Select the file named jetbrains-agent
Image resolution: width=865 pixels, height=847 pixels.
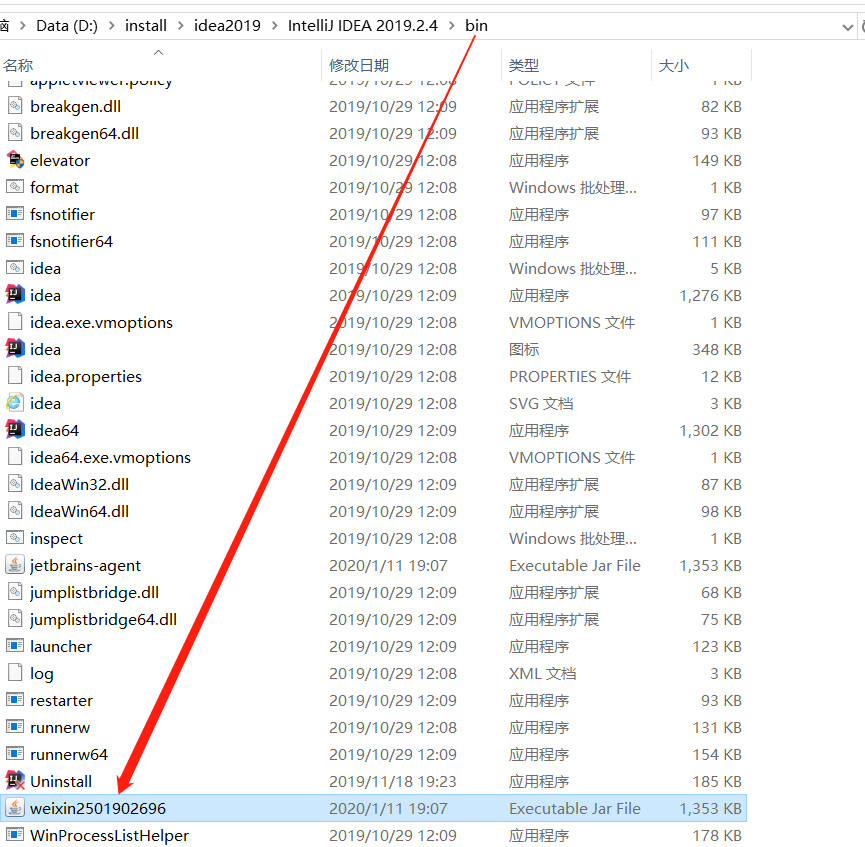point(85,566)
